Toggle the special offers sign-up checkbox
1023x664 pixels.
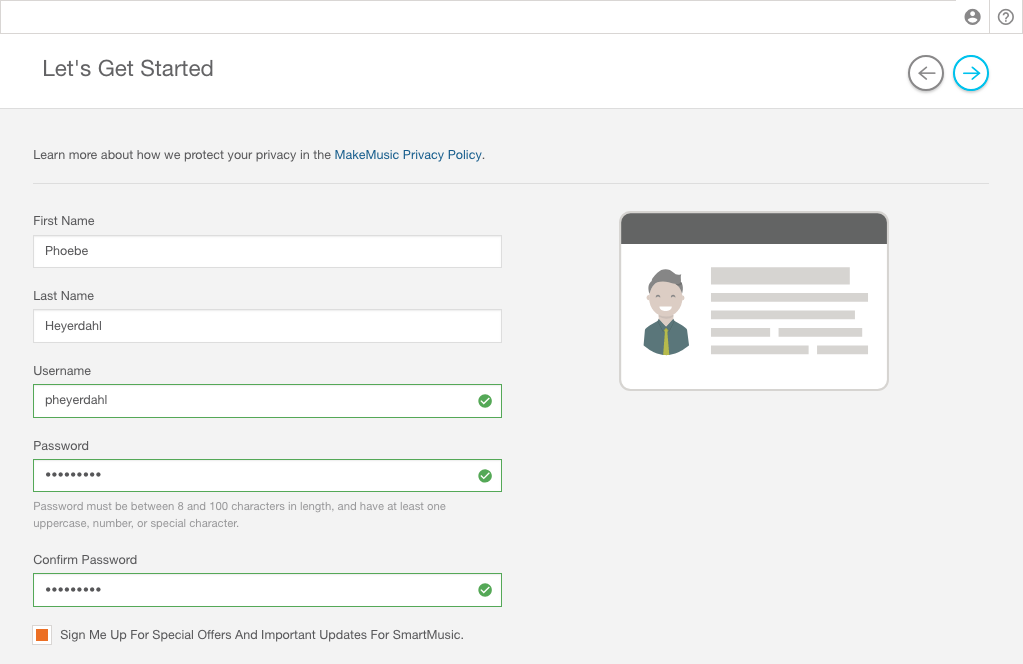pyautogui.click(x=42, y=635)
